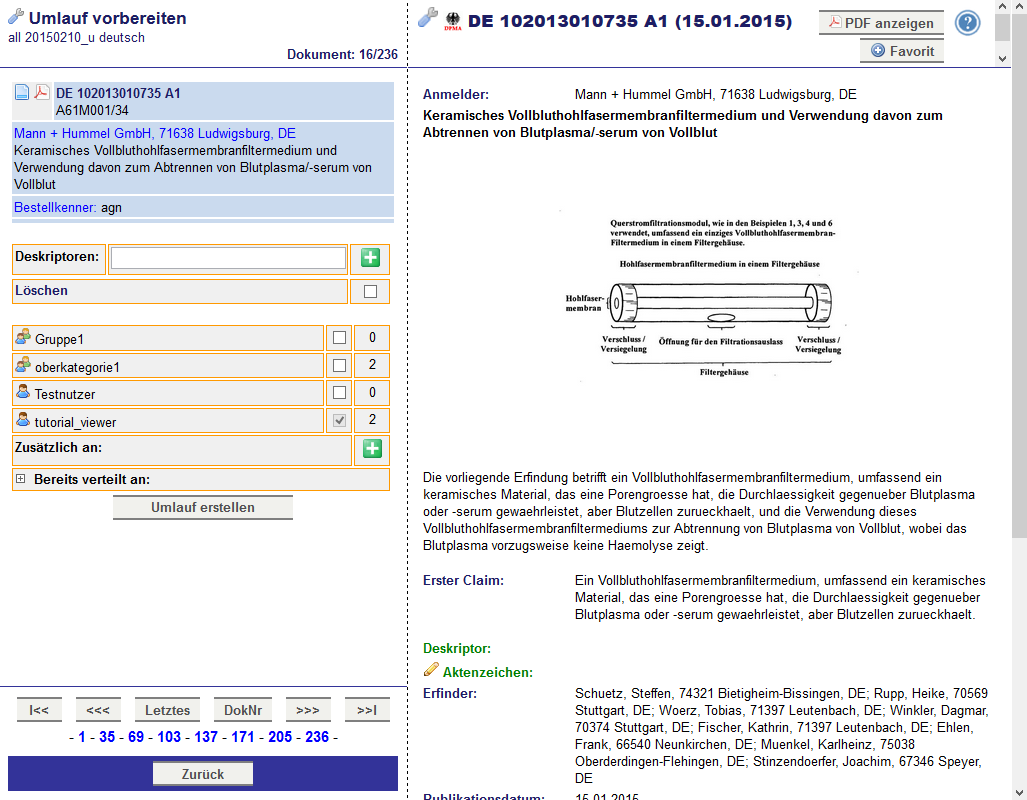Open the PDF icon next to DE 102013010735 A1
1027x800 pixels.
pyautogui.click(x=41, y=92)
